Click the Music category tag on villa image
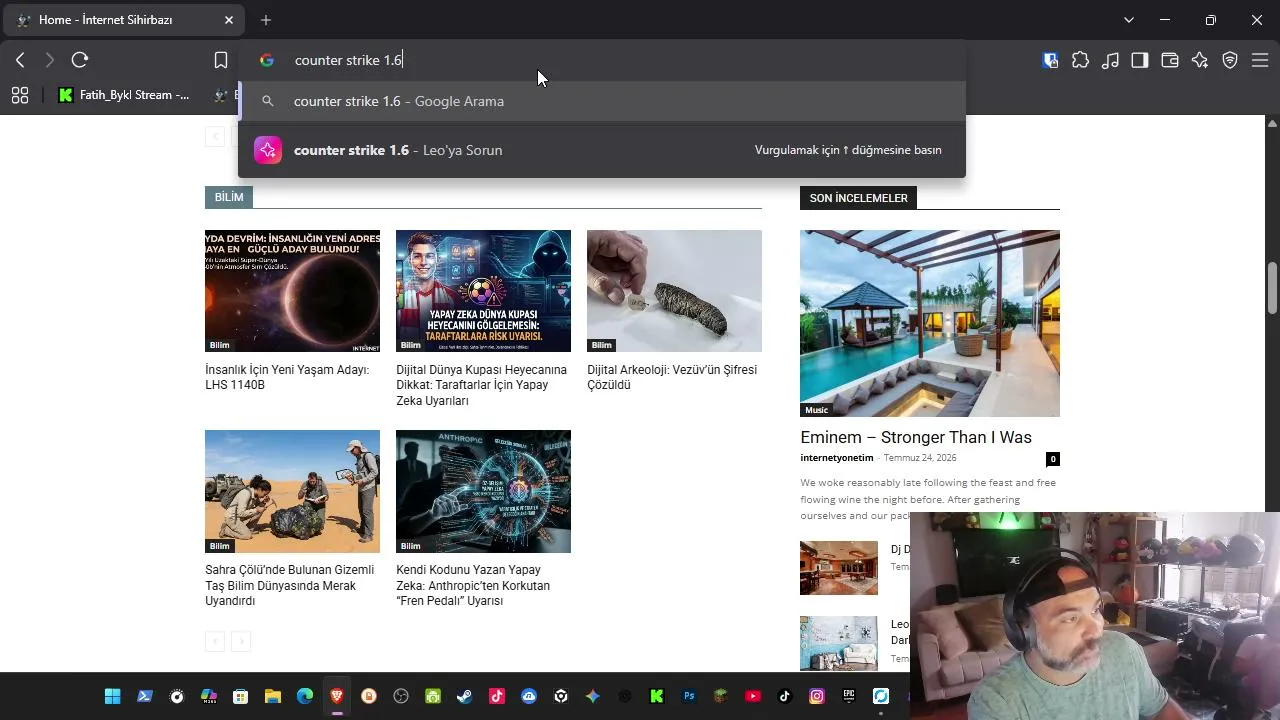This screenshot has width=1280, height=720. pos(817,410)
